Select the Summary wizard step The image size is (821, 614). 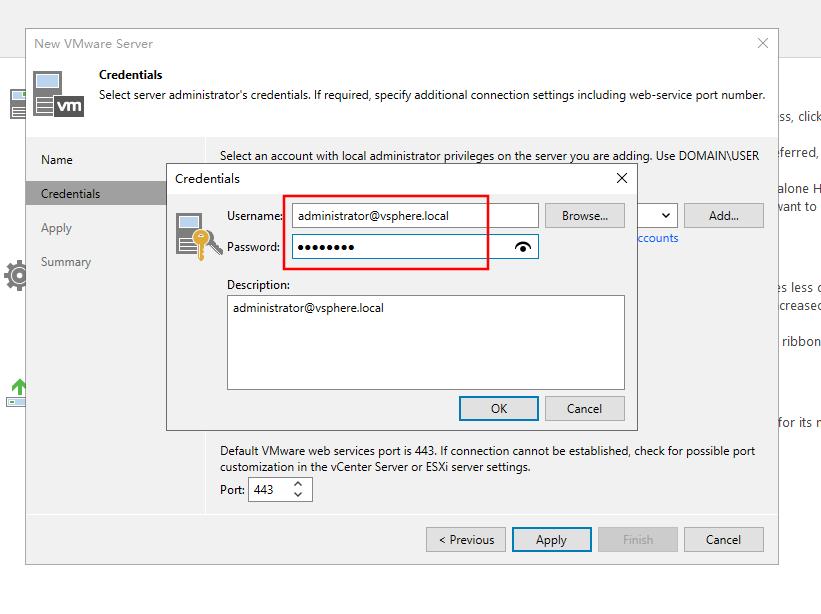tap(66, 262)
